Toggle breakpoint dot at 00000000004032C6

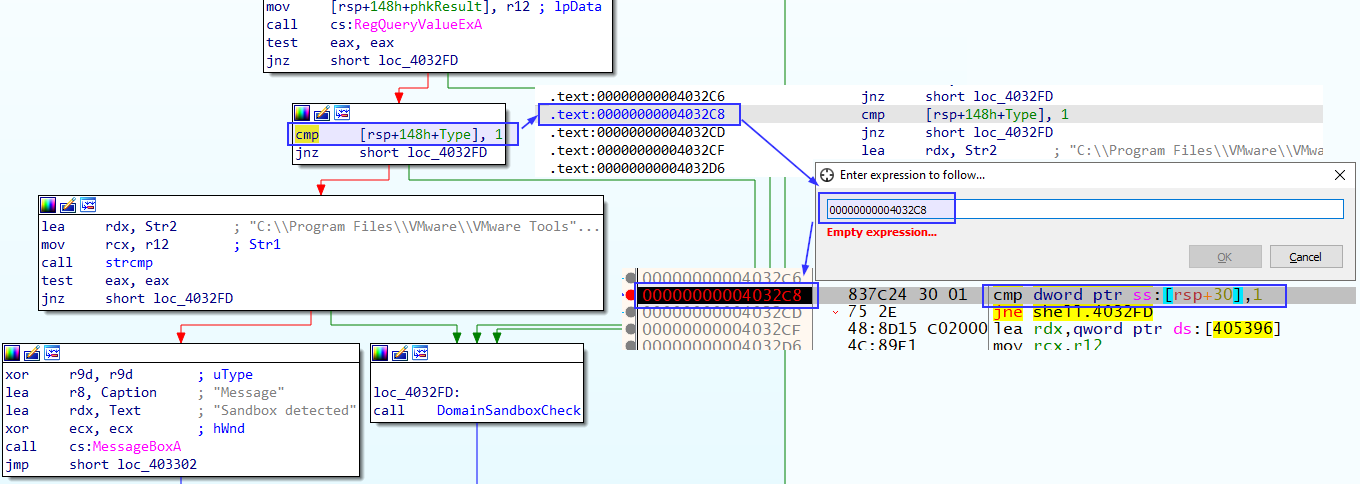pos(630,277)
